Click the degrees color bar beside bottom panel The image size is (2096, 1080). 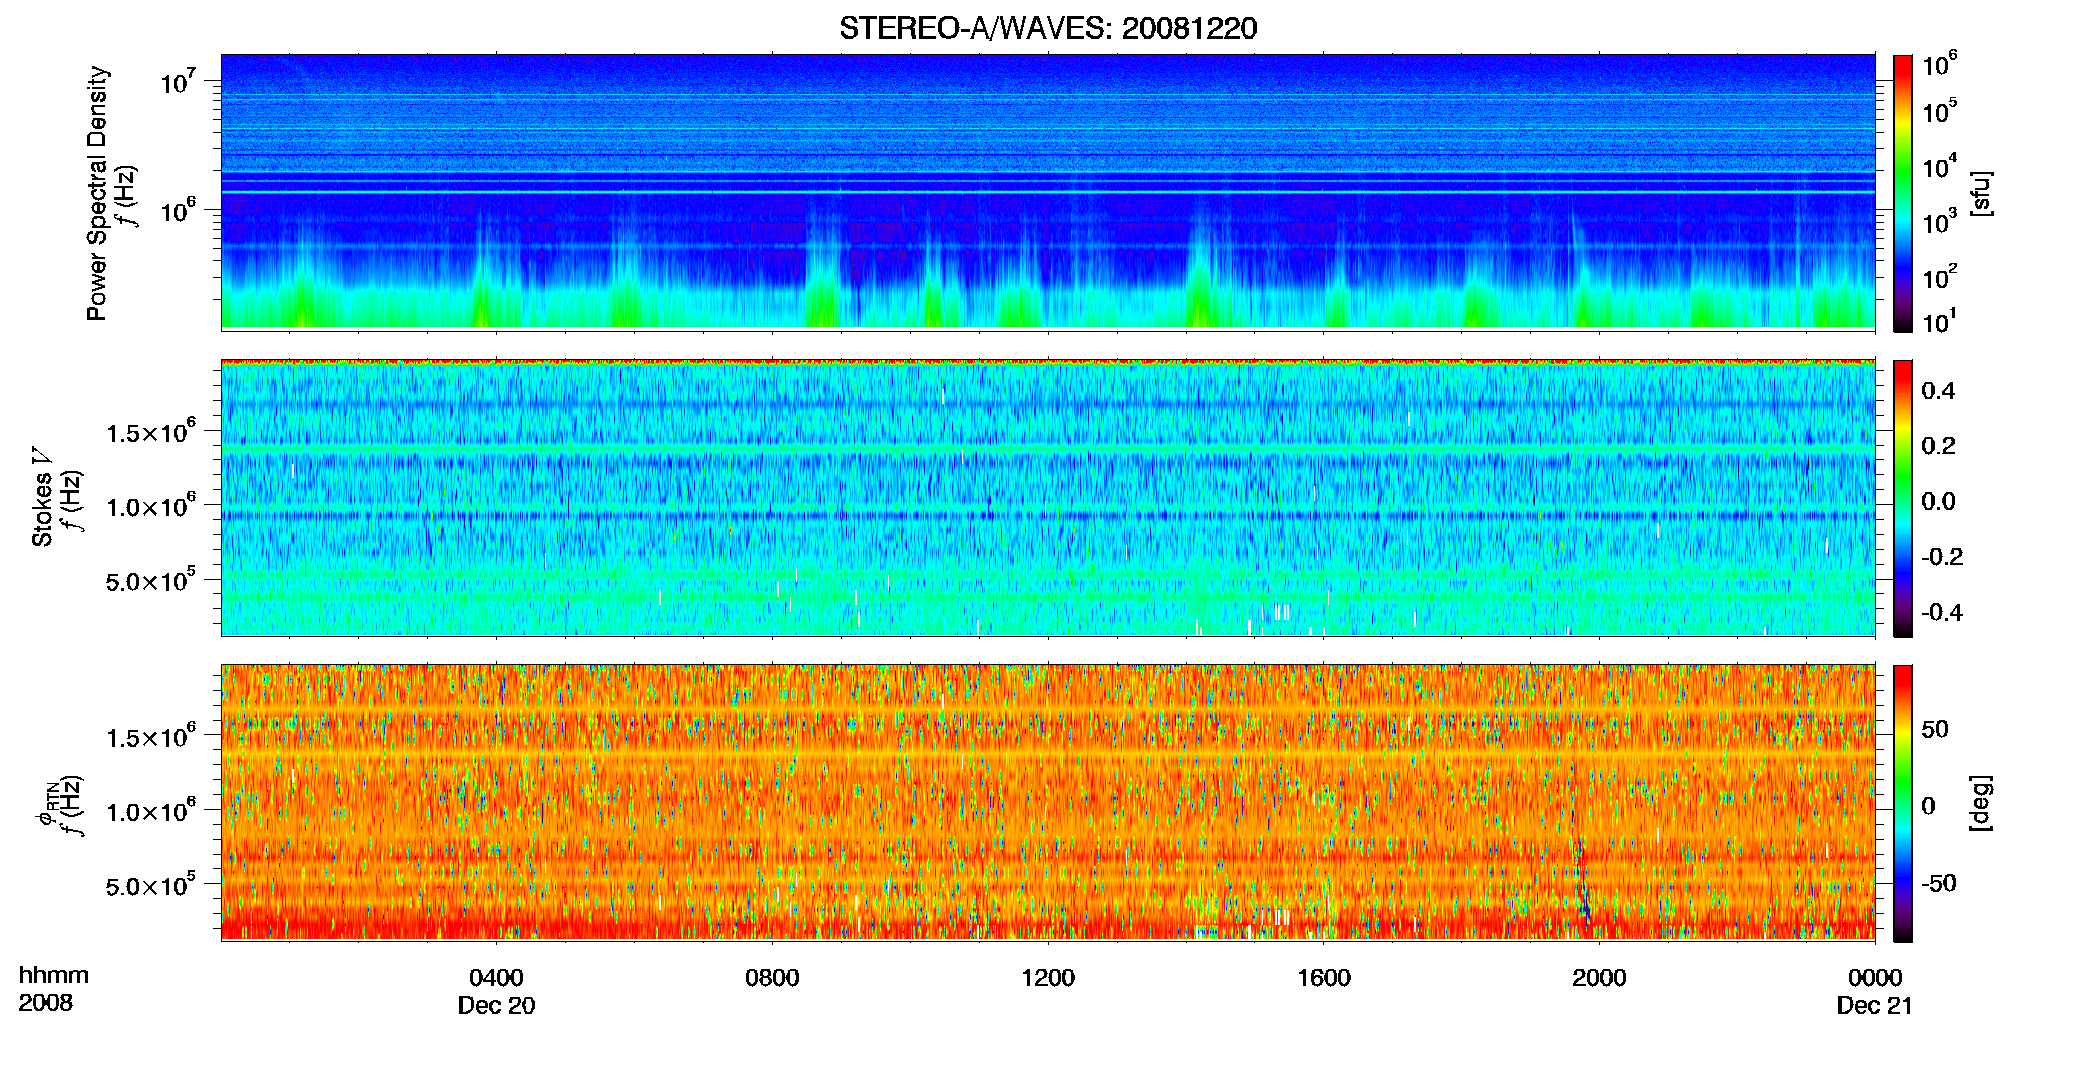coord(1903,803)
